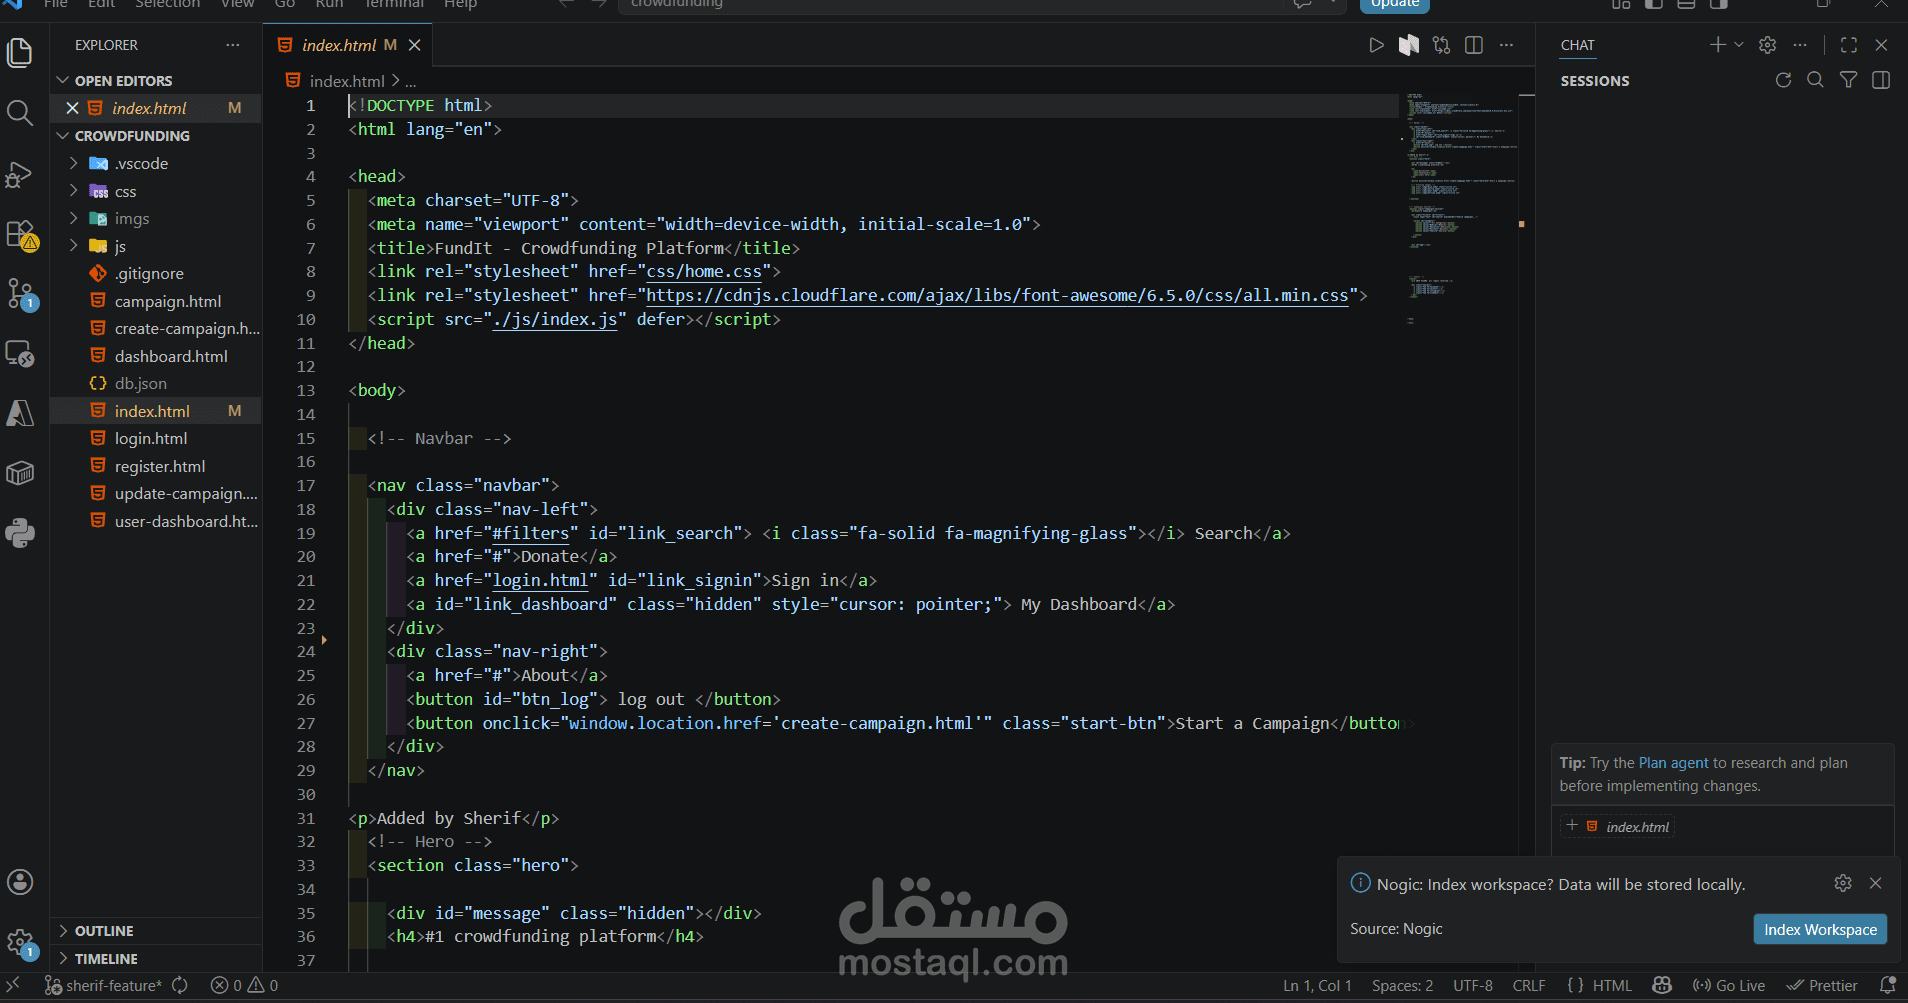Open db.json from the file tree
This screenshot has height=1003, width=1908.
click(158, 383)
